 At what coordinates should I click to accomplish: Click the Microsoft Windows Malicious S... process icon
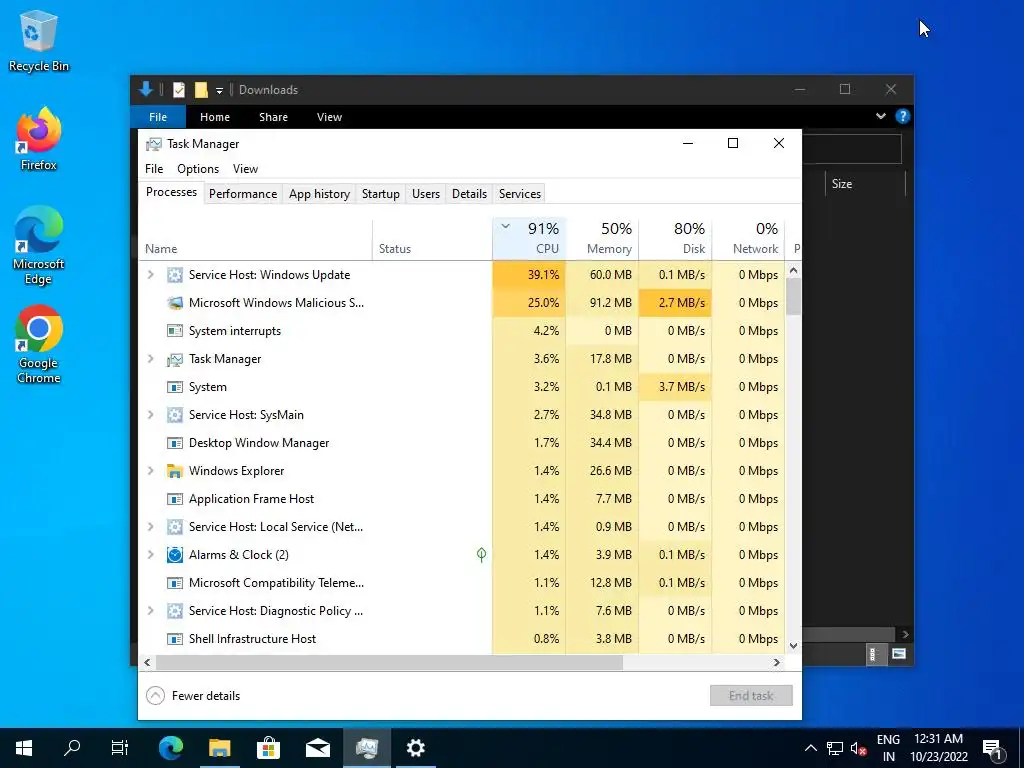174,303
